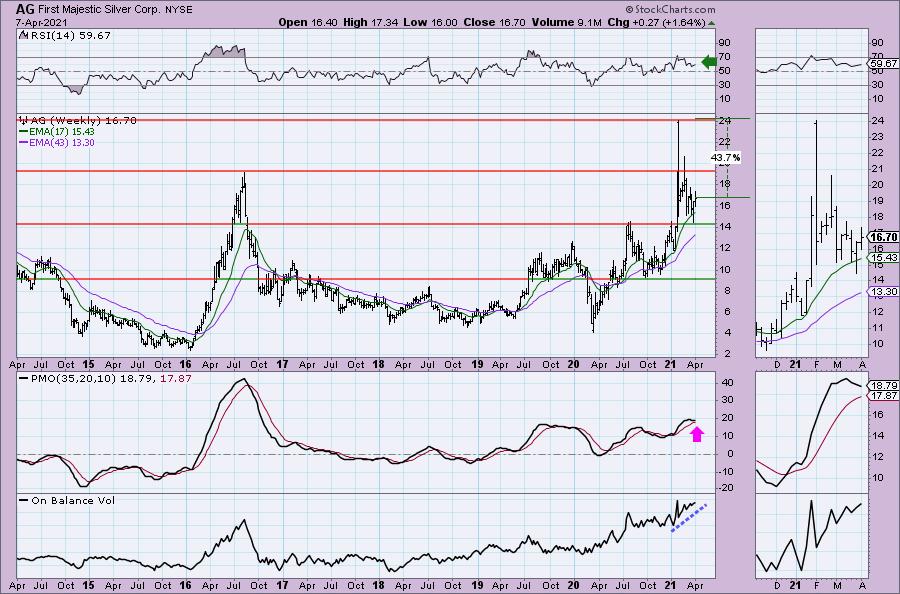Click the AG (Weekly) 16.70 legend label
Image resolution: width=900 pixels, height=594 pixels.
coord(79,121)
